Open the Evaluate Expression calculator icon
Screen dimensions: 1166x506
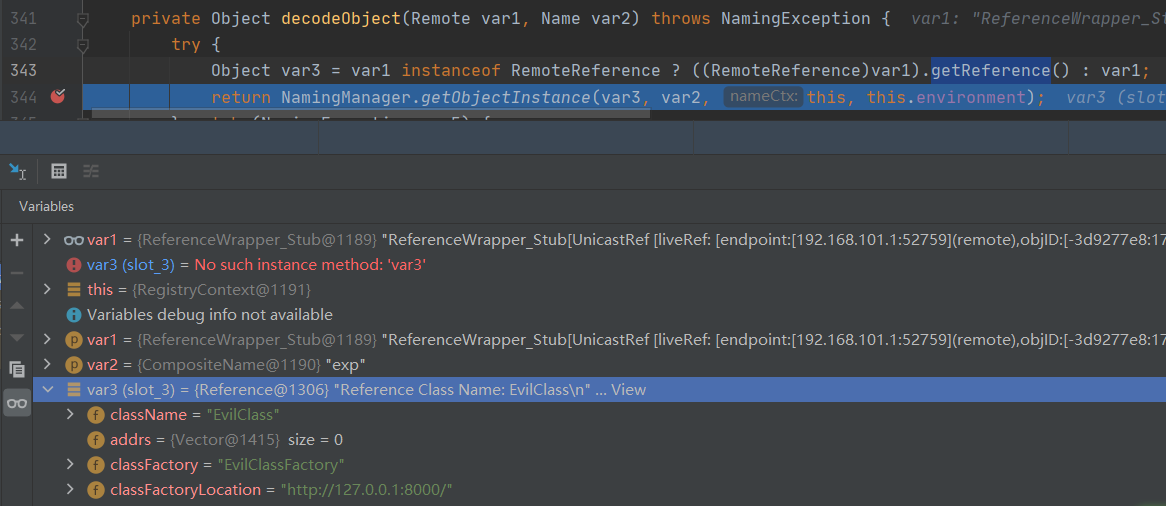pyautogui.click(x=59, y=171)
